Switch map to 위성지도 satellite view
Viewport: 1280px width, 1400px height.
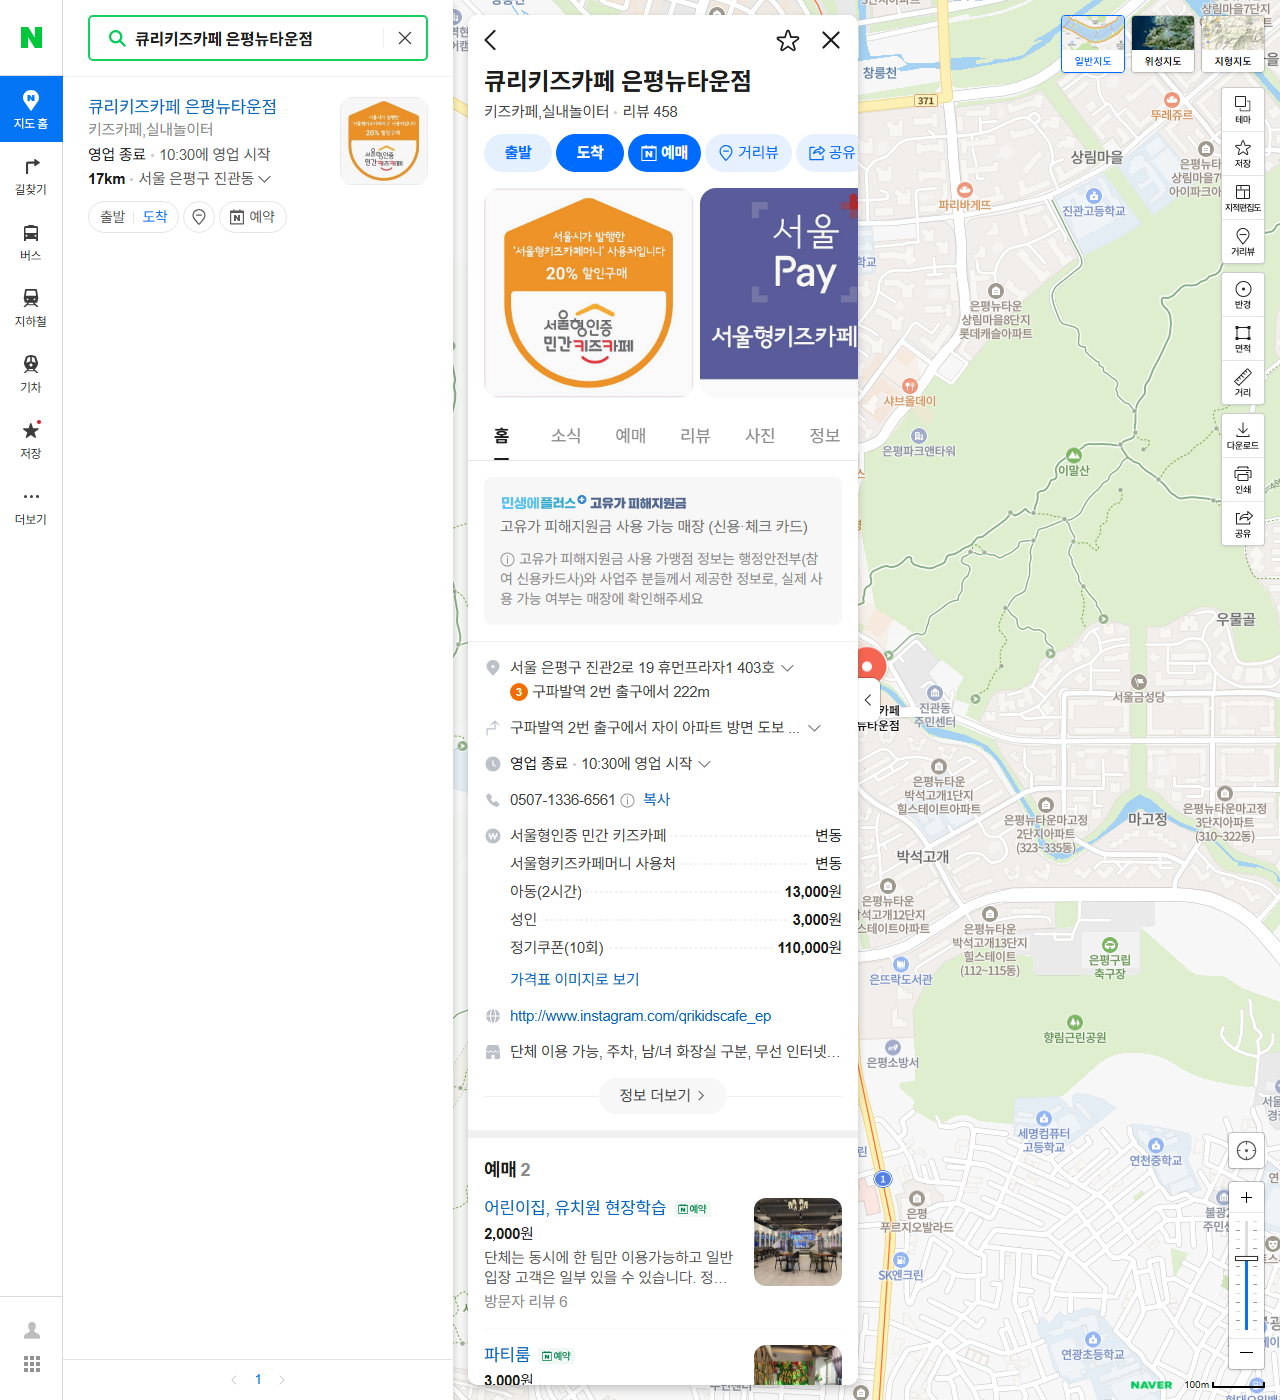(x=1163, y=43)
